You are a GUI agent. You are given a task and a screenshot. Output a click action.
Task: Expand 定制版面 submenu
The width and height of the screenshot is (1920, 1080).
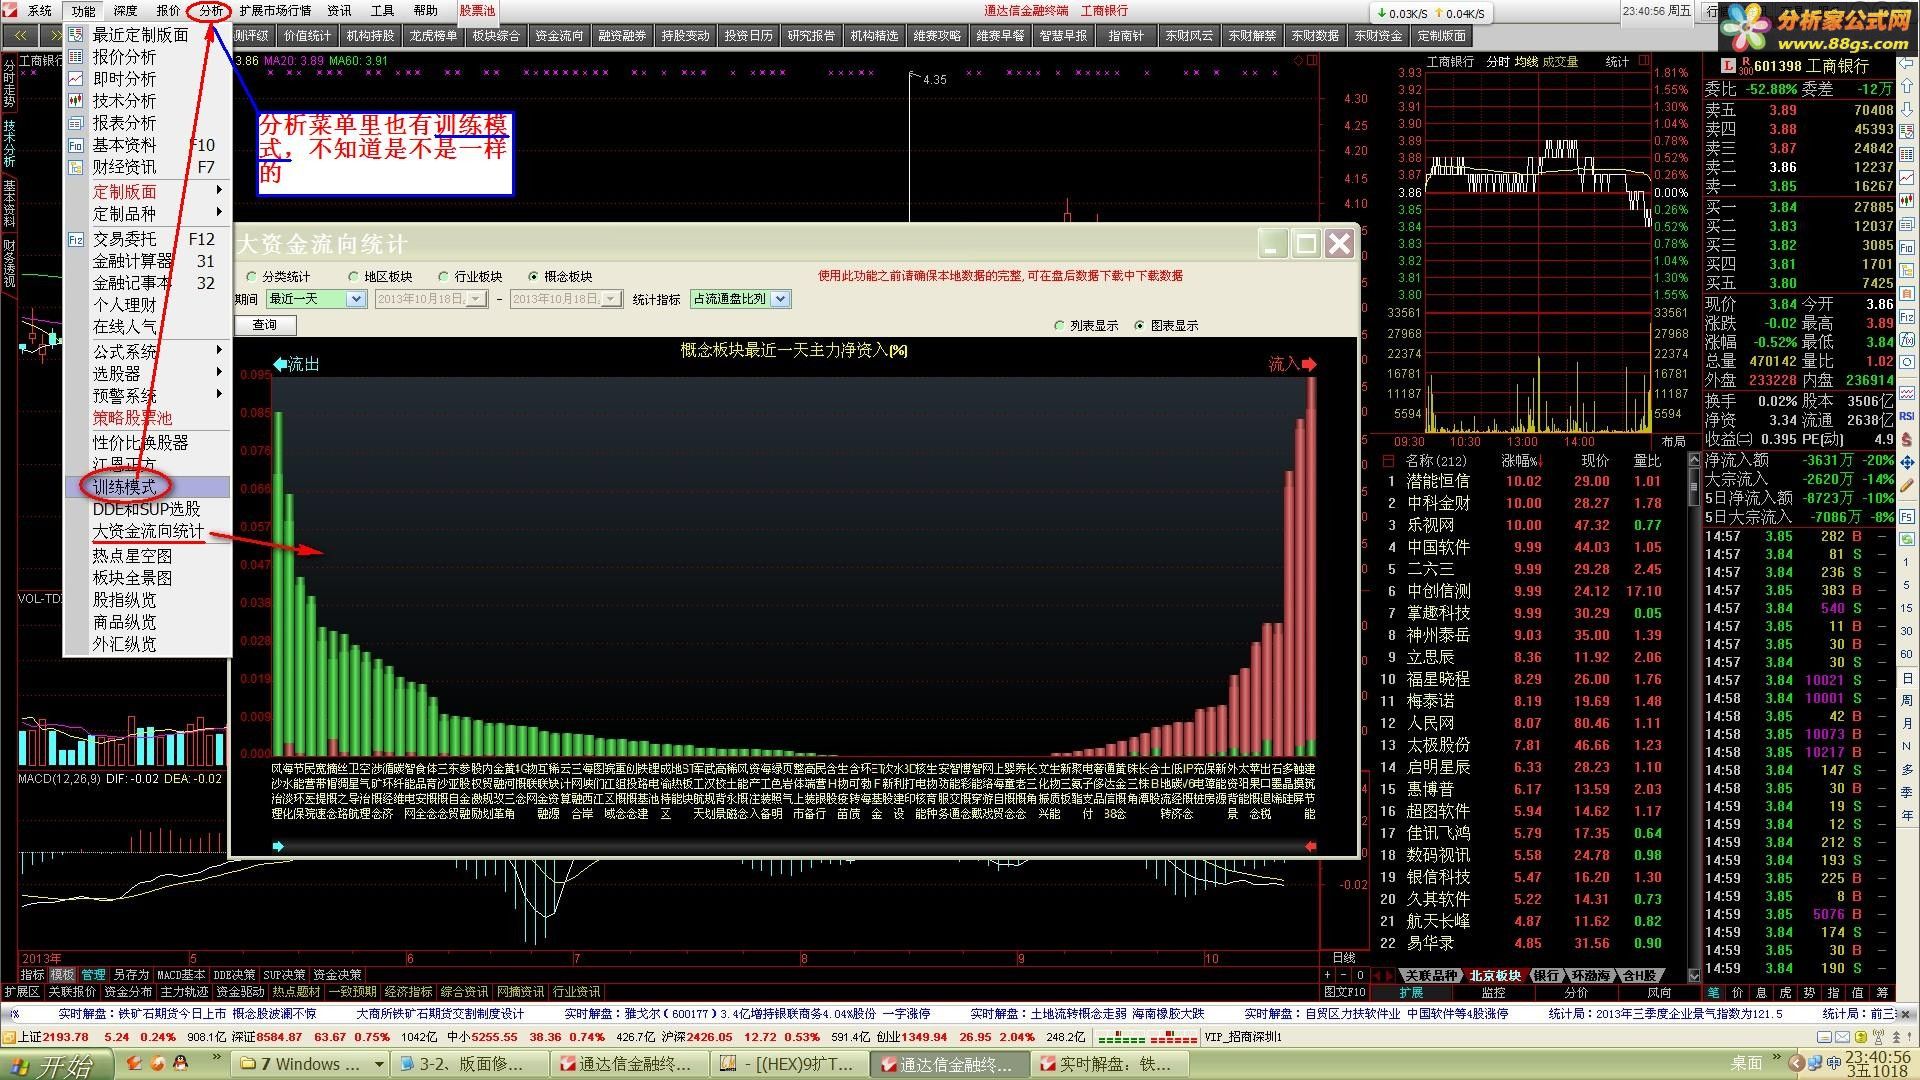tap(147, 191)
